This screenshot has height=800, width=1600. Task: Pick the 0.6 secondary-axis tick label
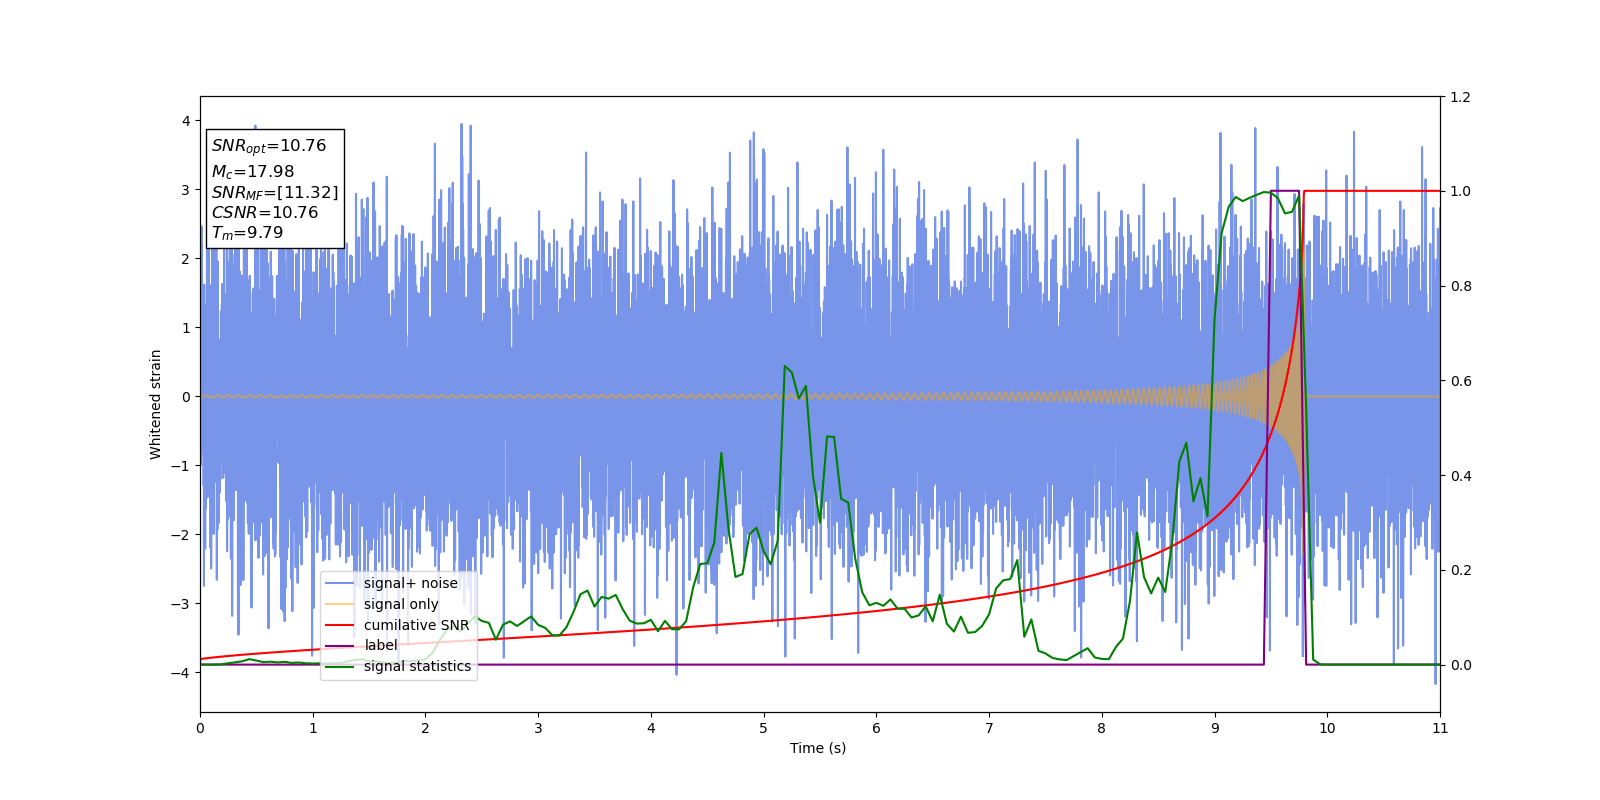pyautogui.click(x=1461, y=381)
